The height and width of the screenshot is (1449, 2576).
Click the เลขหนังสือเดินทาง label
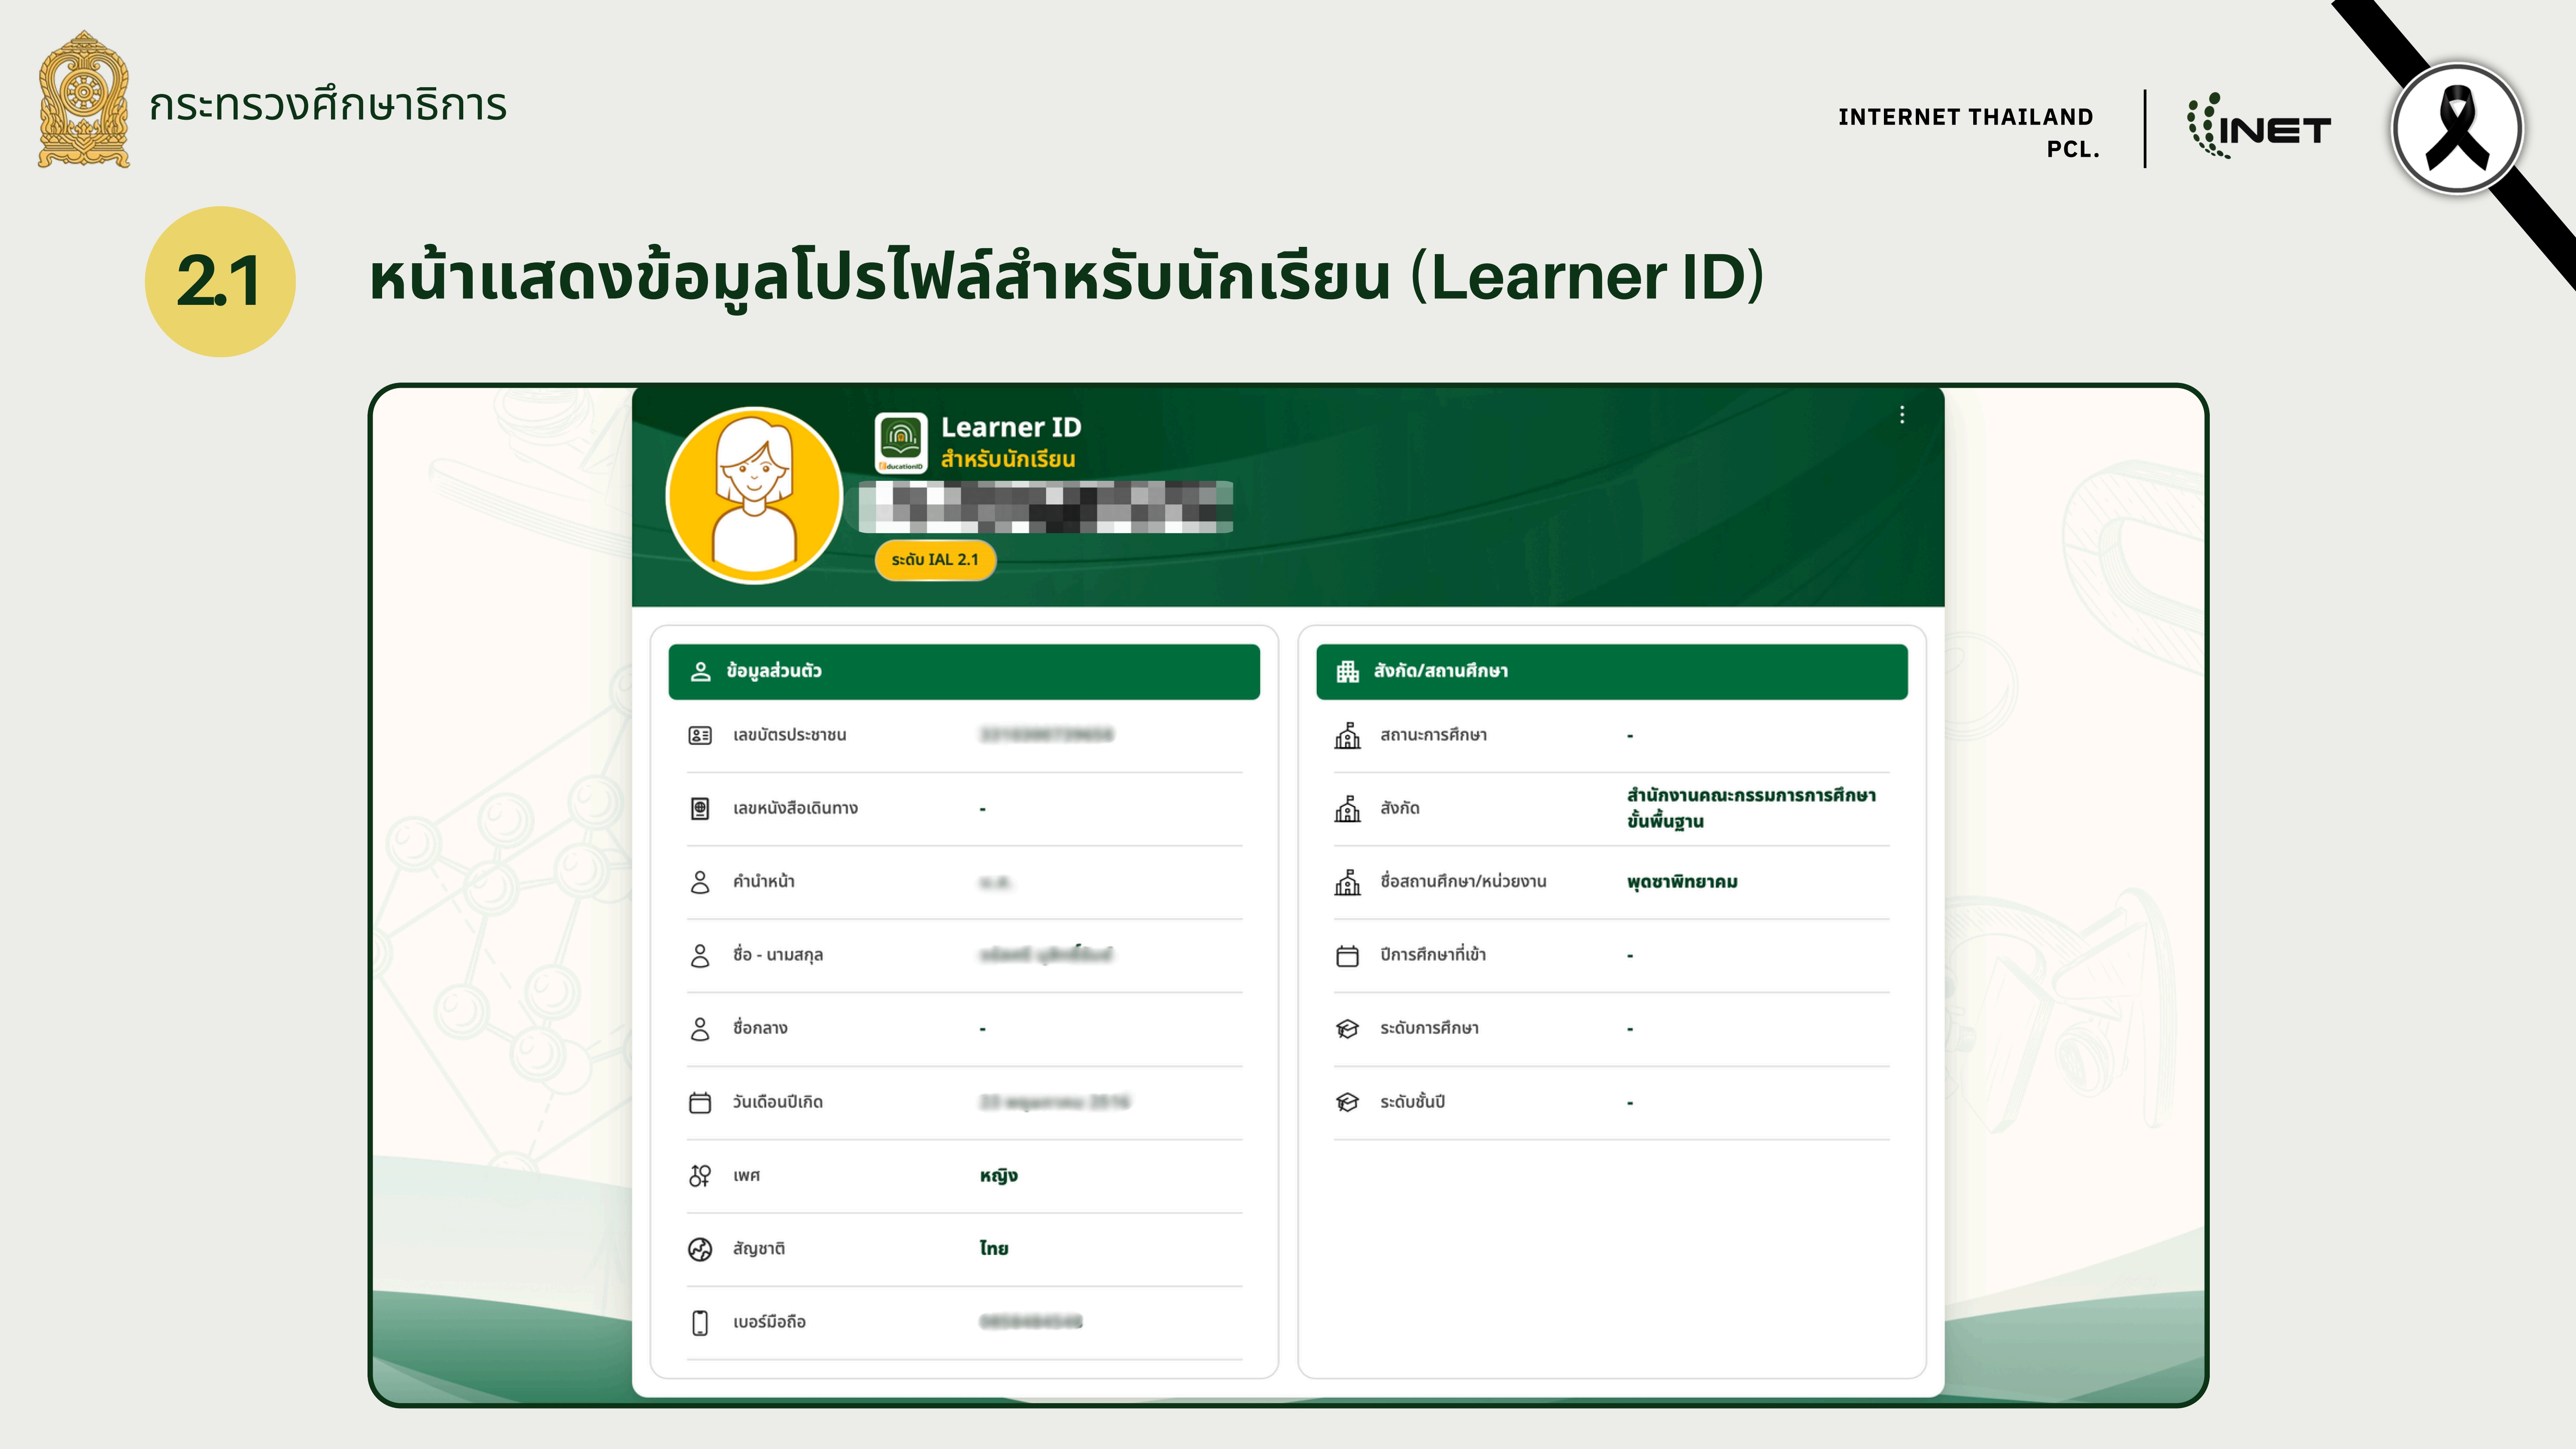(795, 808)
